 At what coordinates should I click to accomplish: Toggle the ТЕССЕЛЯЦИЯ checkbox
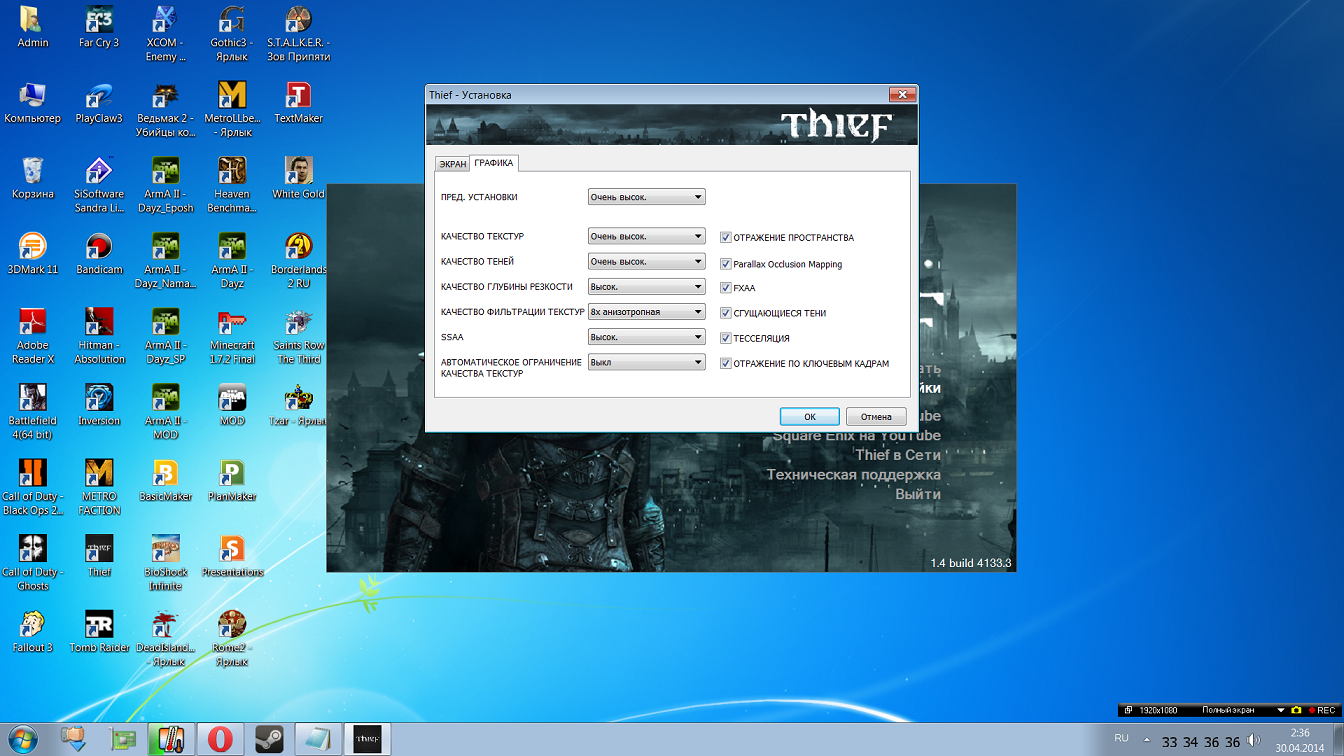click(x=726, y=338)
